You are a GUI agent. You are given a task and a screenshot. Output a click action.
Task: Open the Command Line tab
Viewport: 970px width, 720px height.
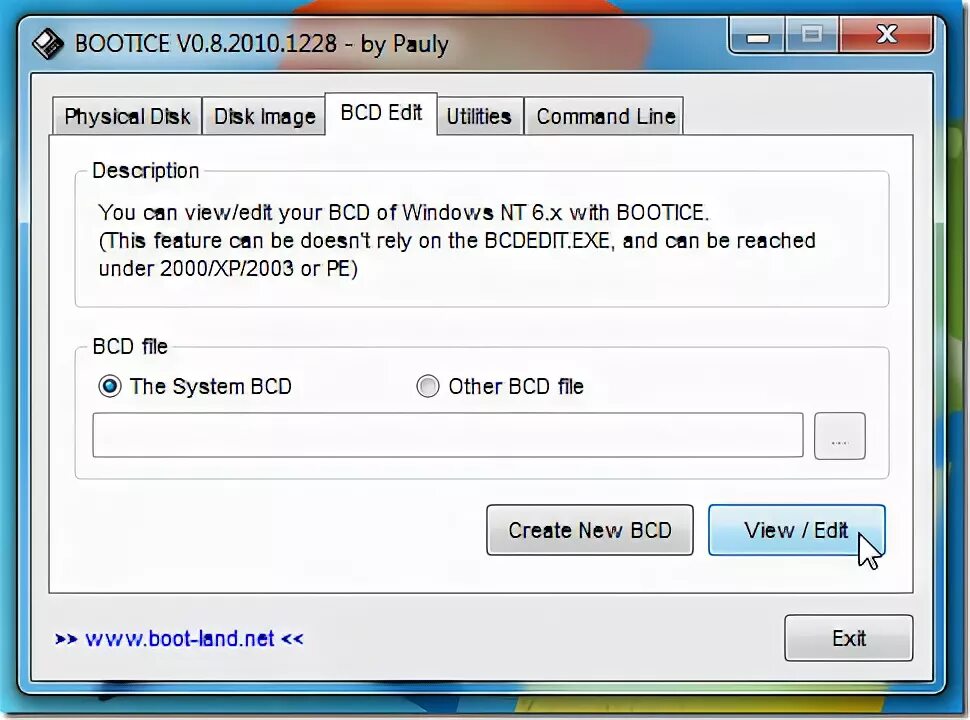click(x=604, y=116)
